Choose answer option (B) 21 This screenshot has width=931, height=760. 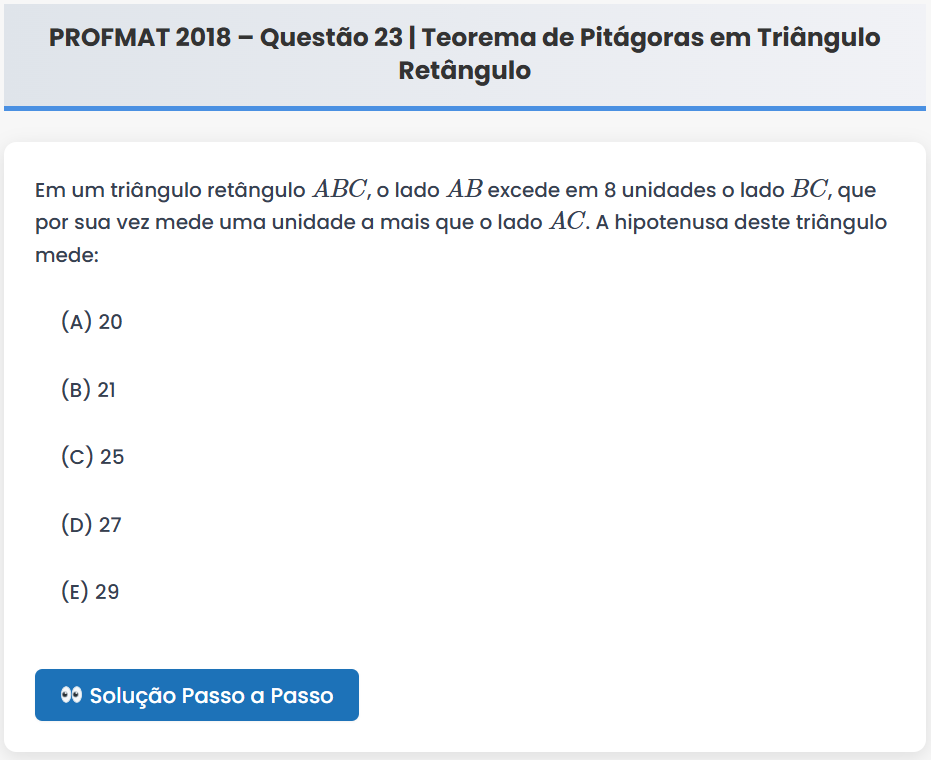(x=88, y=390)
